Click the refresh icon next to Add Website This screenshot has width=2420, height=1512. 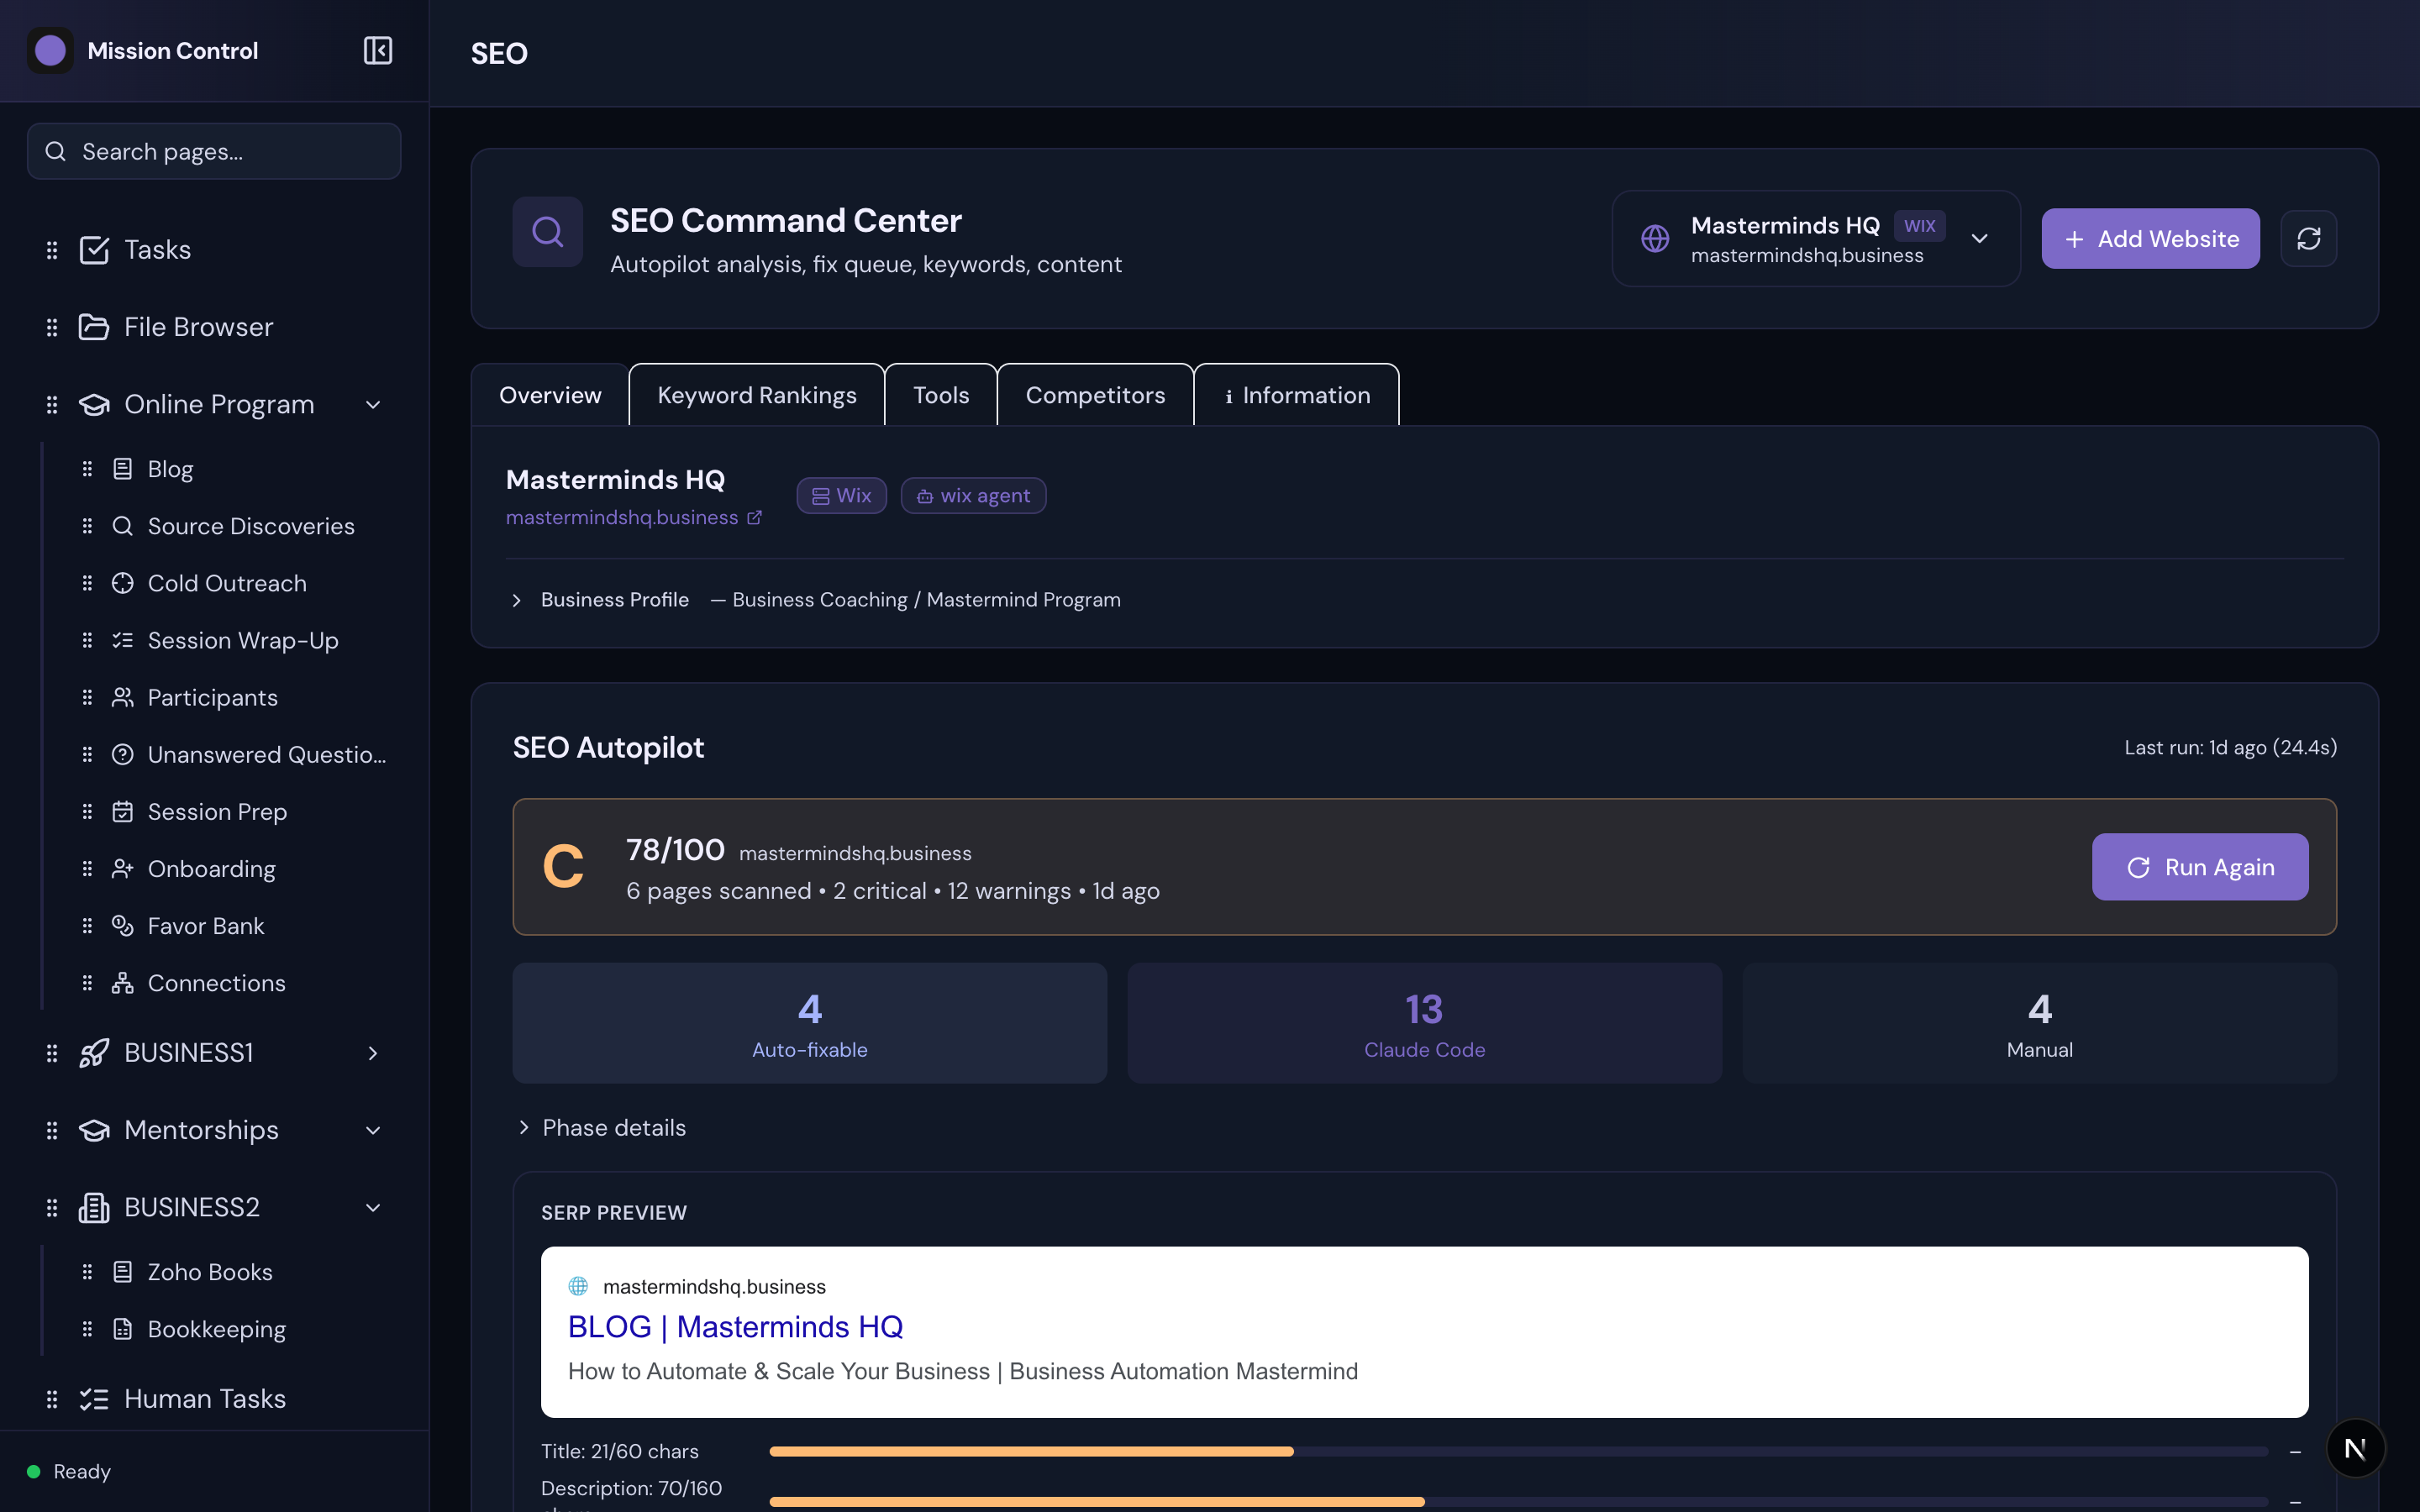pos(2308,238)
